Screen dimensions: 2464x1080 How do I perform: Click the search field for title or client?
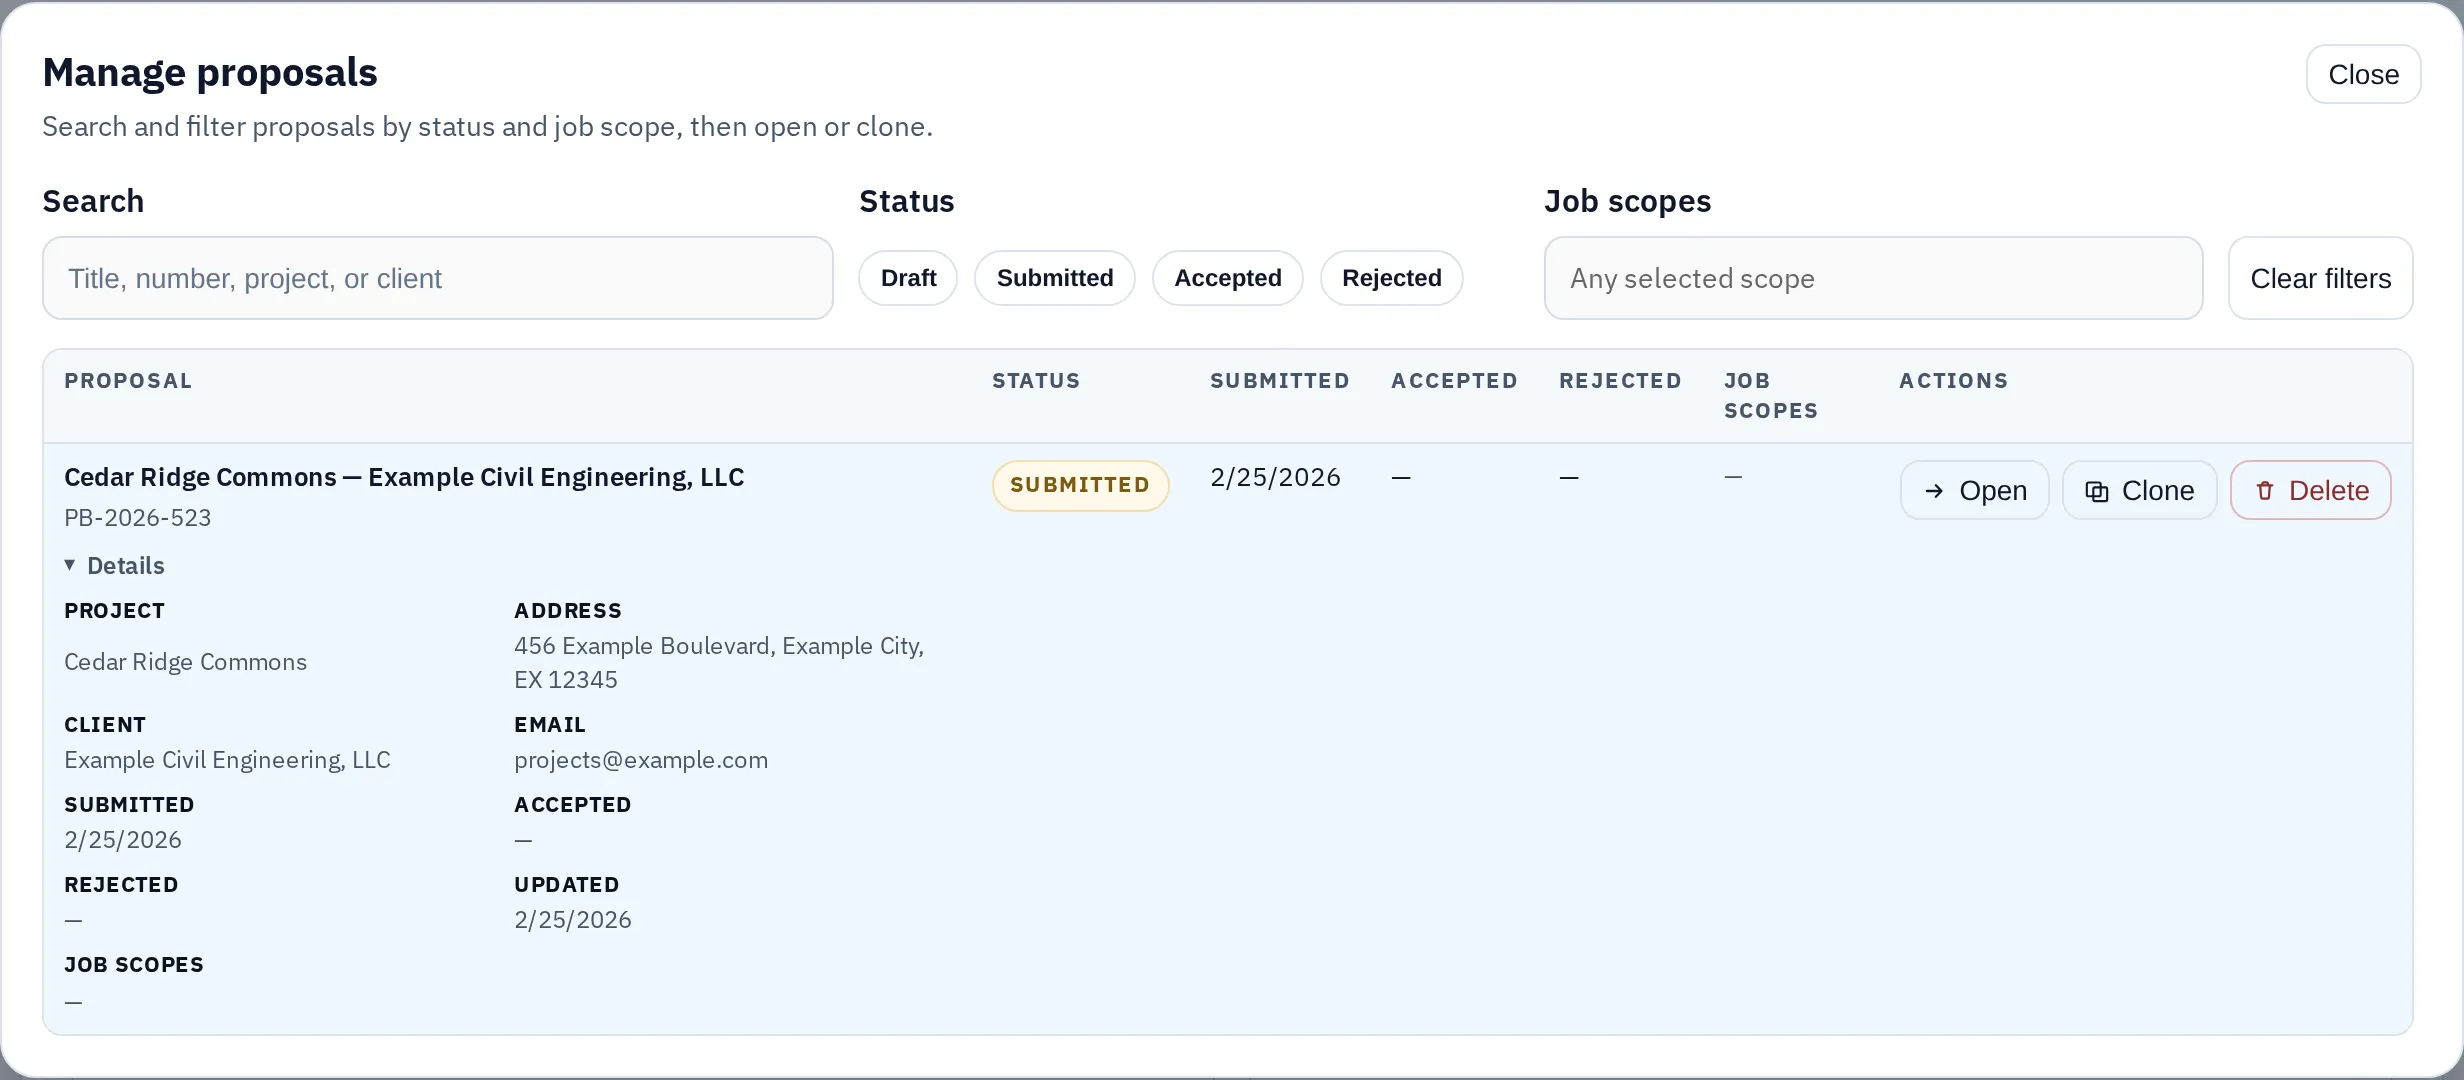pyautogui.click(x=437, y=278)
